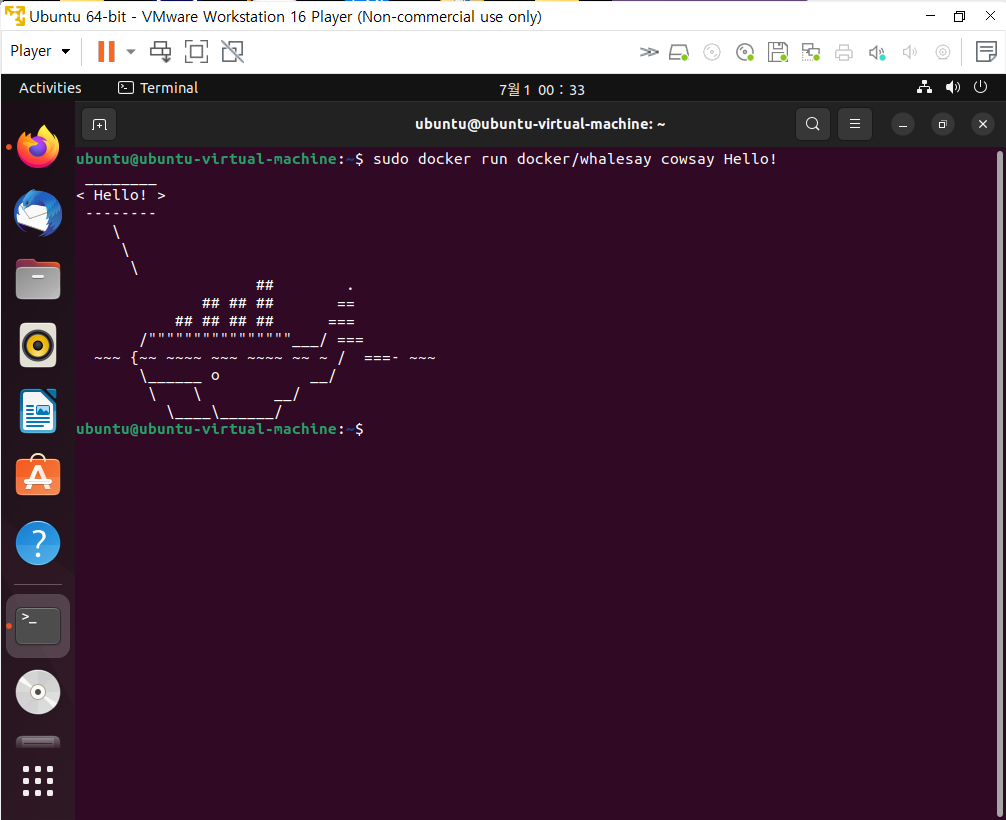This screenshot has width=1006, height=820.
Task: Click the network adapter device icon
Action: click(811, 52)
